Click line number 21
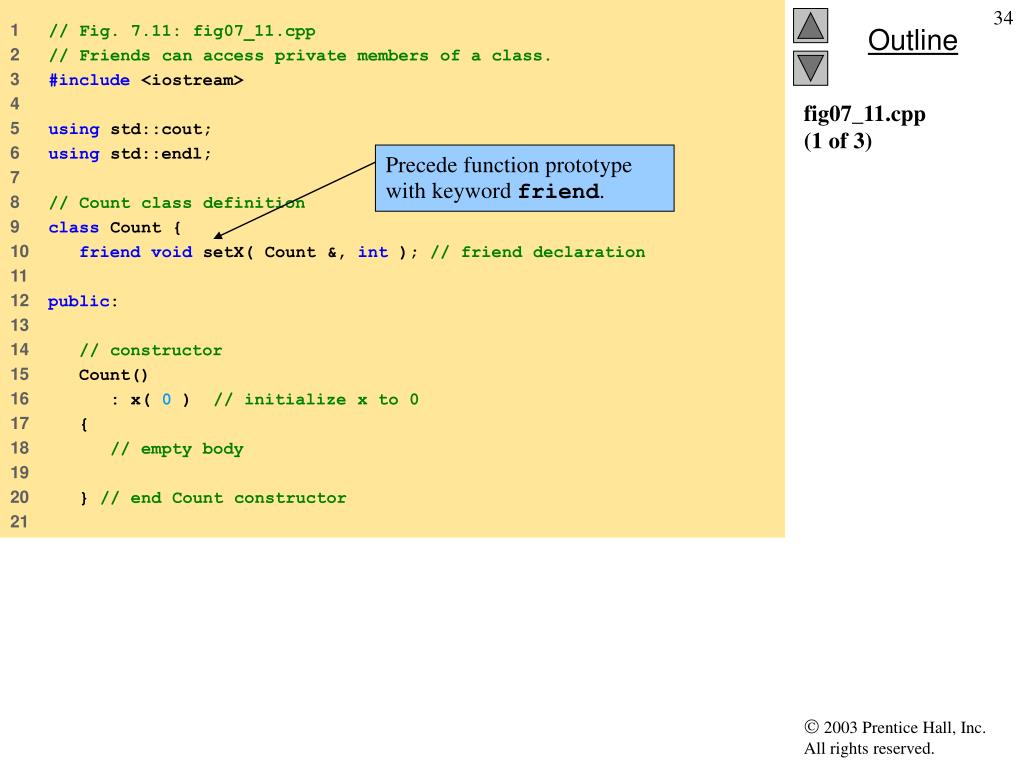 coord(19,522)
